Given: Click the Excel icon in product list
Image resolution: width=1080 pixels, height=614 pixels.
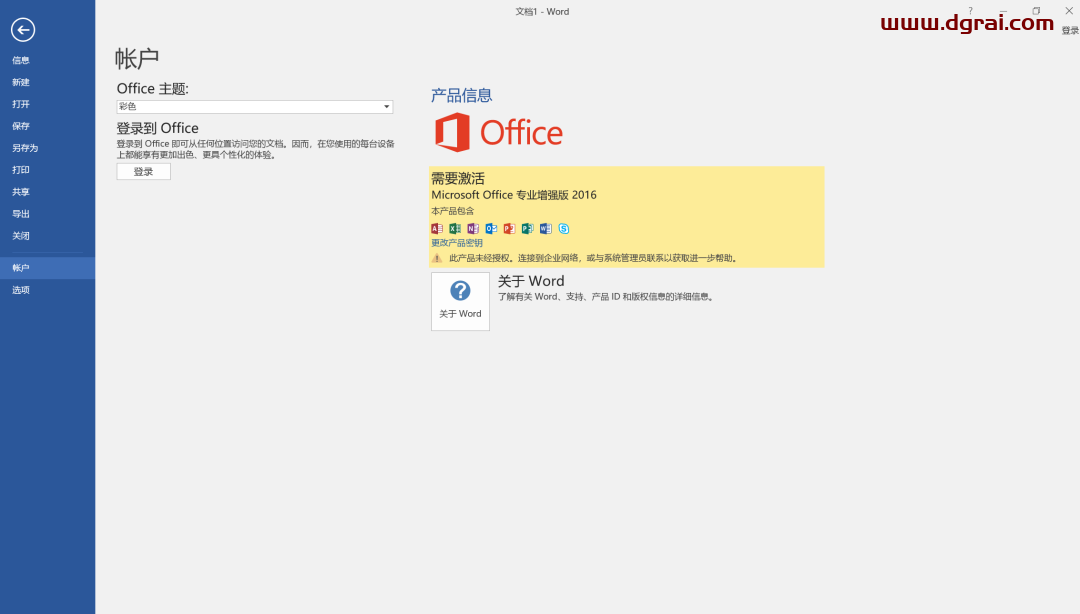Looking at the screenshot, I should point(455,229).
